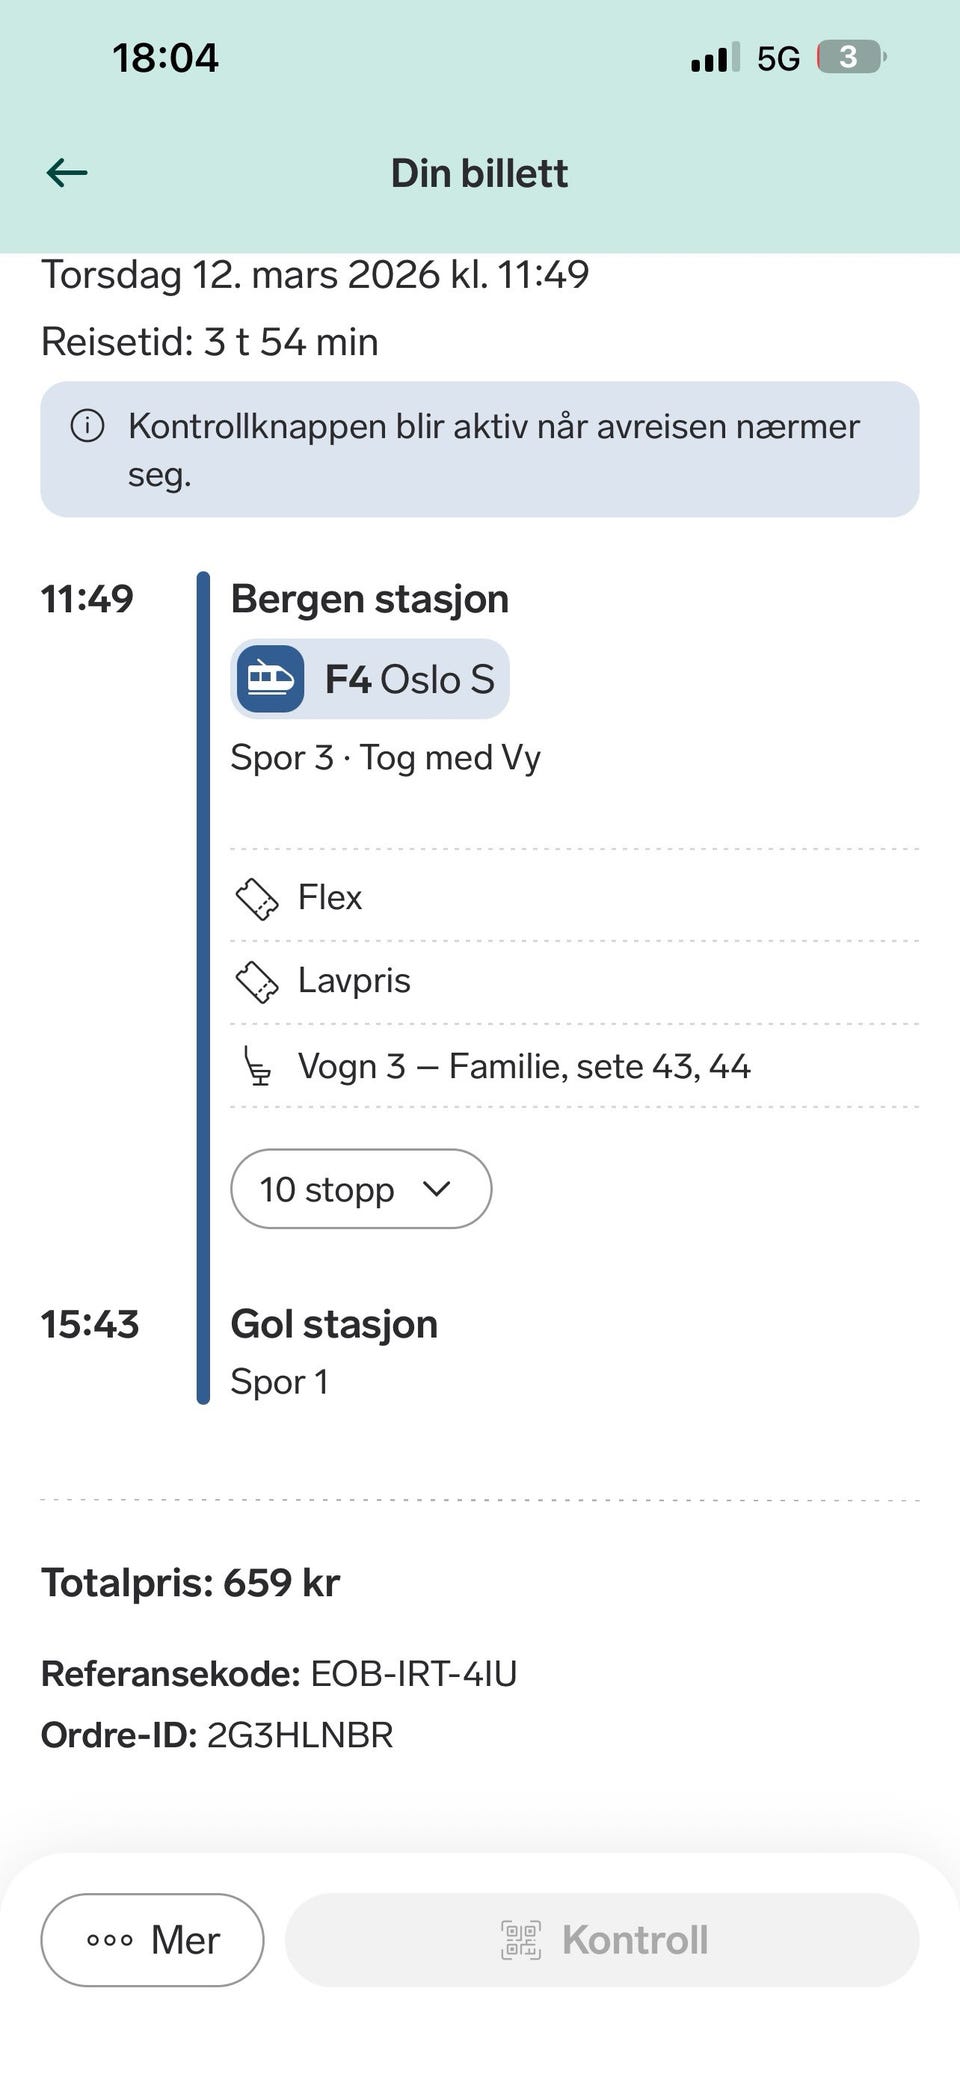Tap the train icon beside F4
The image size is (960, 2077).
(270, 679)
